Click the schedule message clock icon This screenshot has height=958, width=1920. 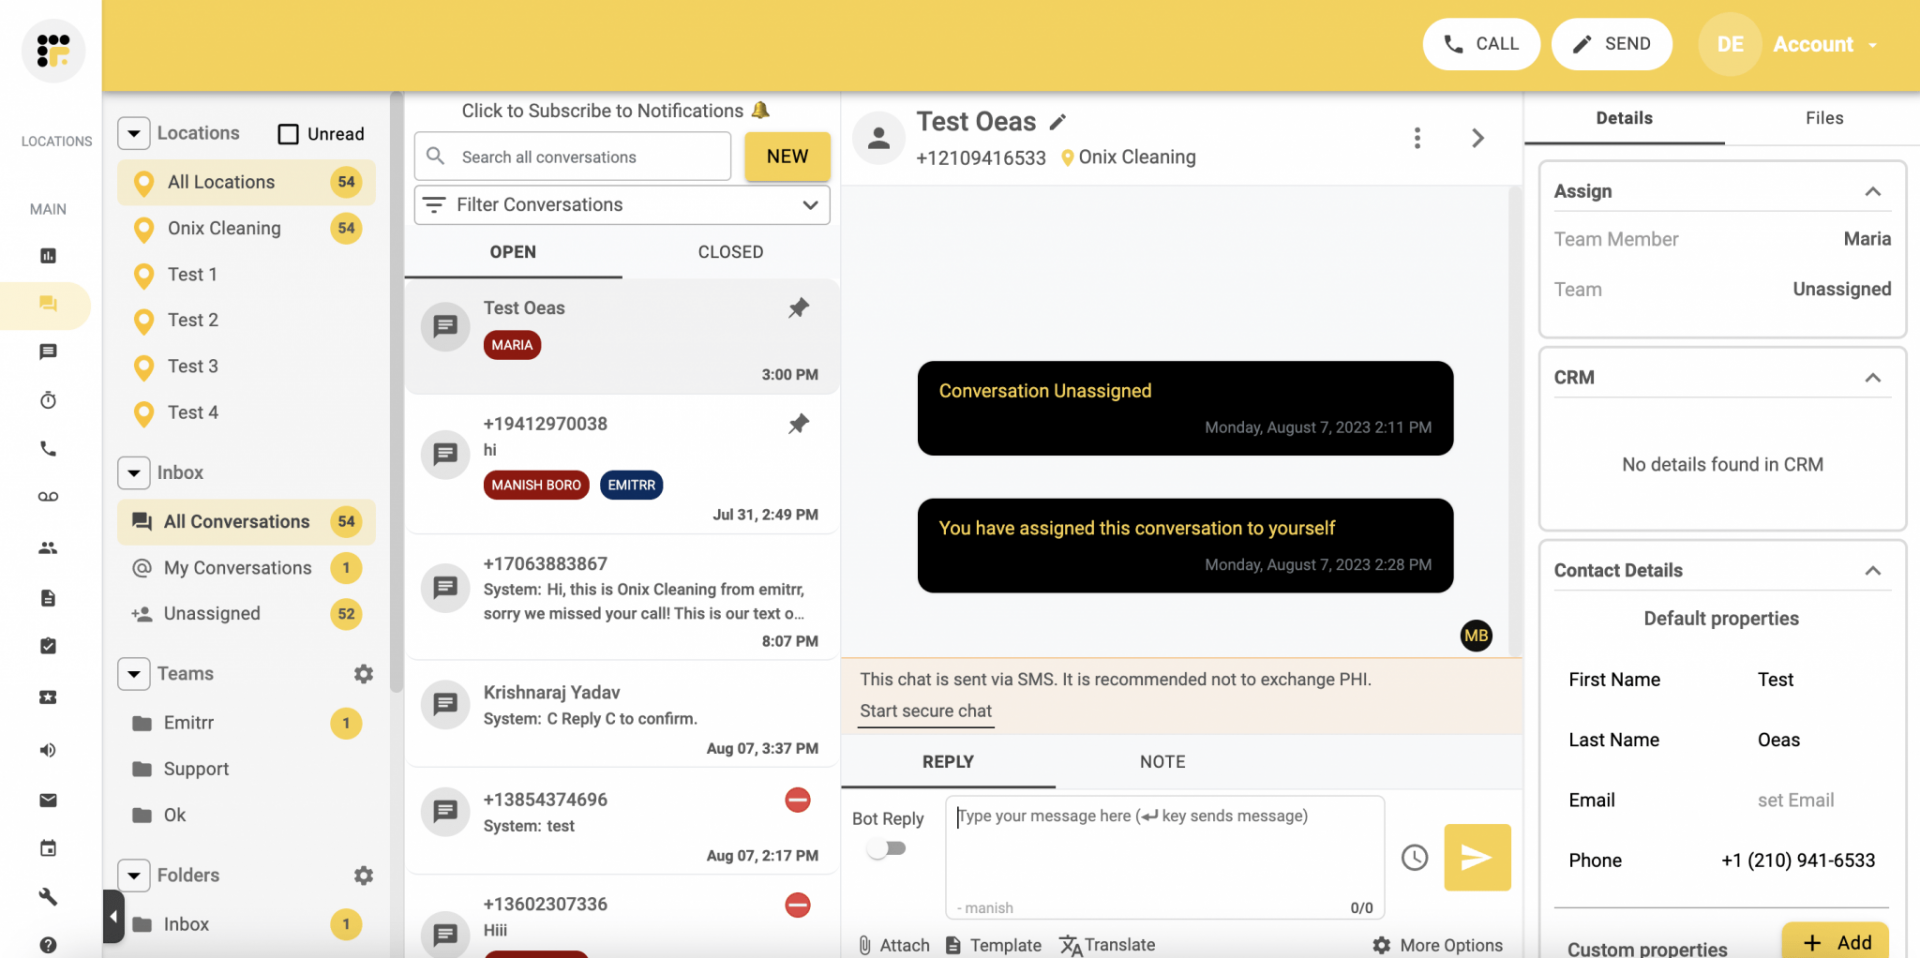[1413, 857]
